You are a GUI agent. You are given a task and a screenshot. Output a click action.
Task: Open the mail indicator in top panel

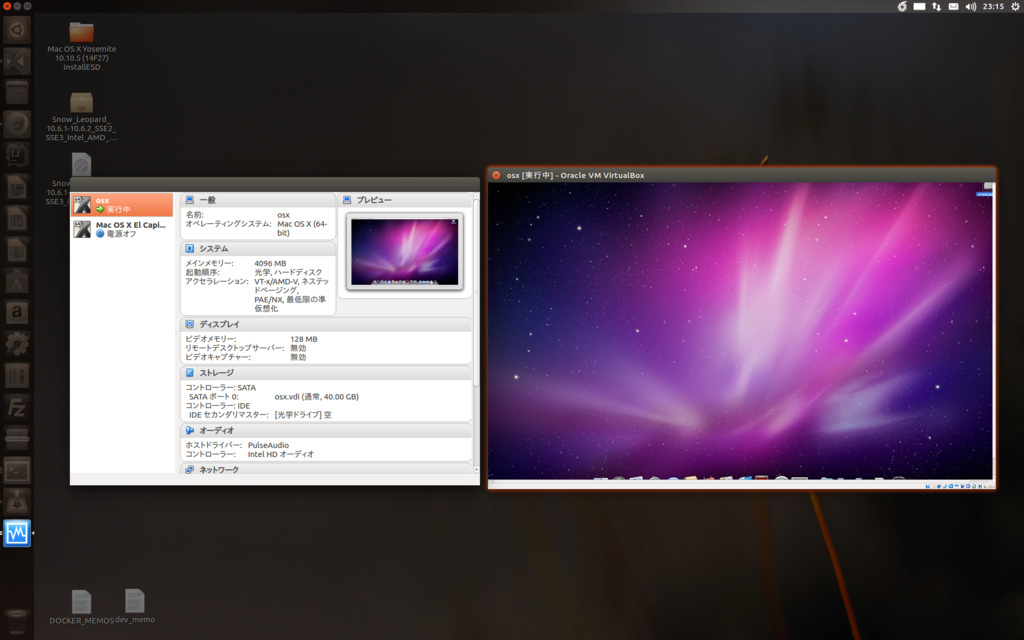[x=953, y=7]
